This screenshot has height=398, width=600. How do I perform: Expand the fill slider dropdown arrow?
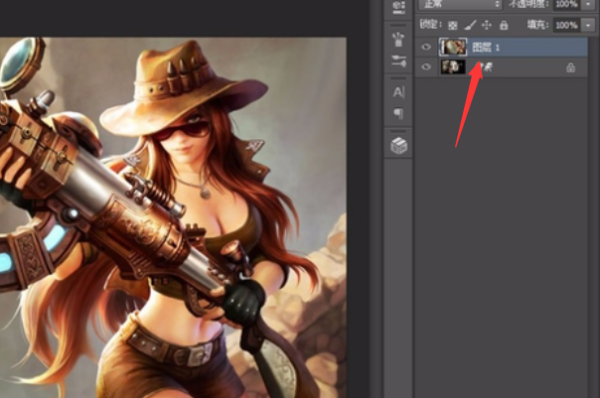click(x=588, y=25)
